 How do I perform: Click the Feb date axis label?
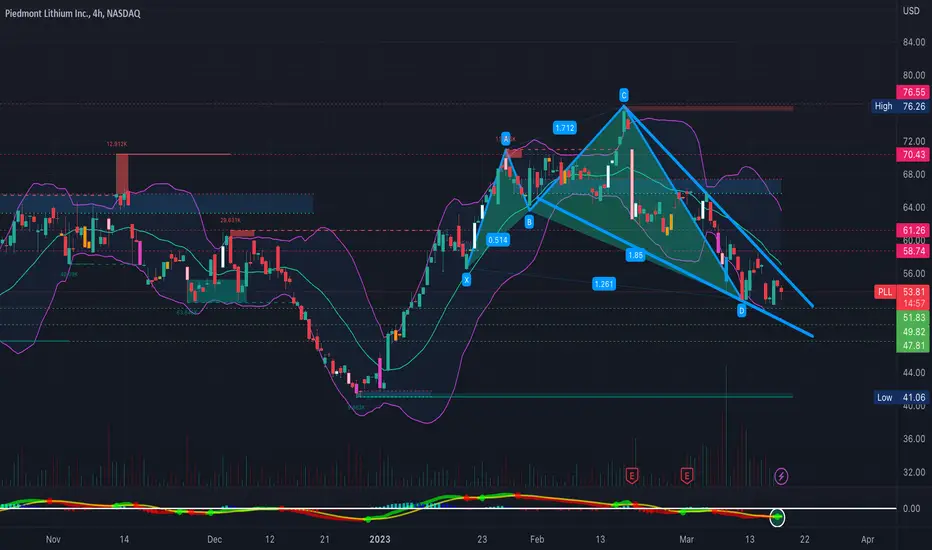[x=537, y=539]
